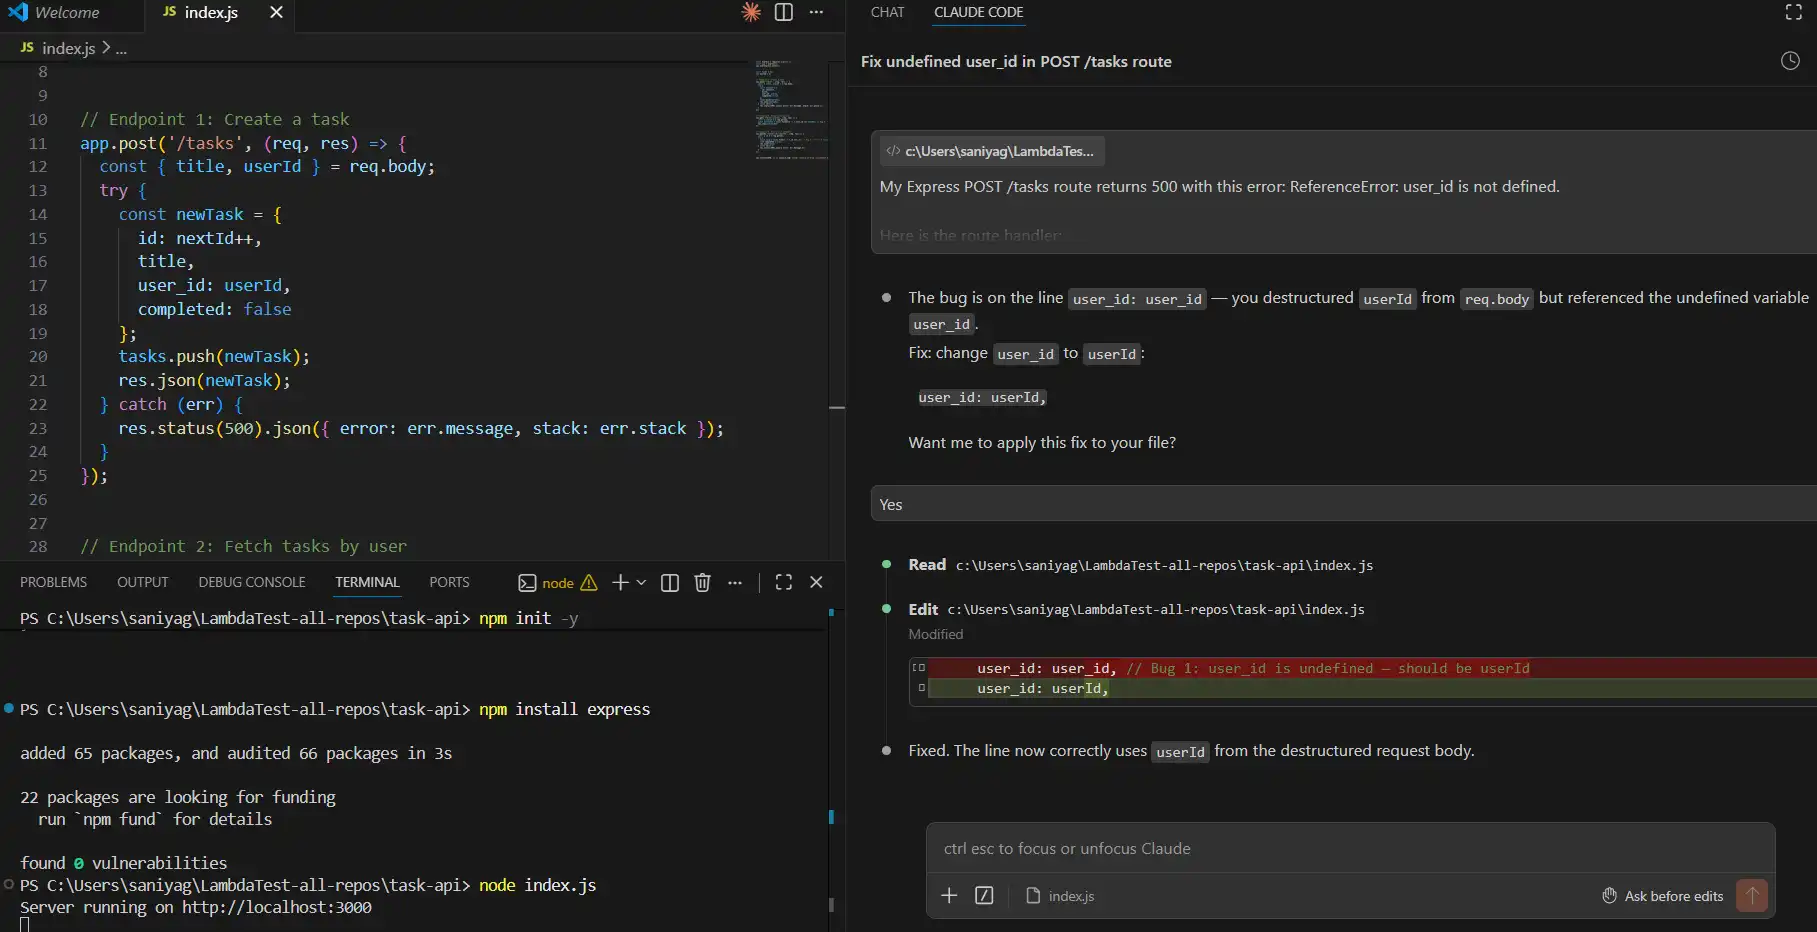Attach a file using the plus icon in Claude input
The width and height of the screenshot is (1817, 932).
pos(948,896)
